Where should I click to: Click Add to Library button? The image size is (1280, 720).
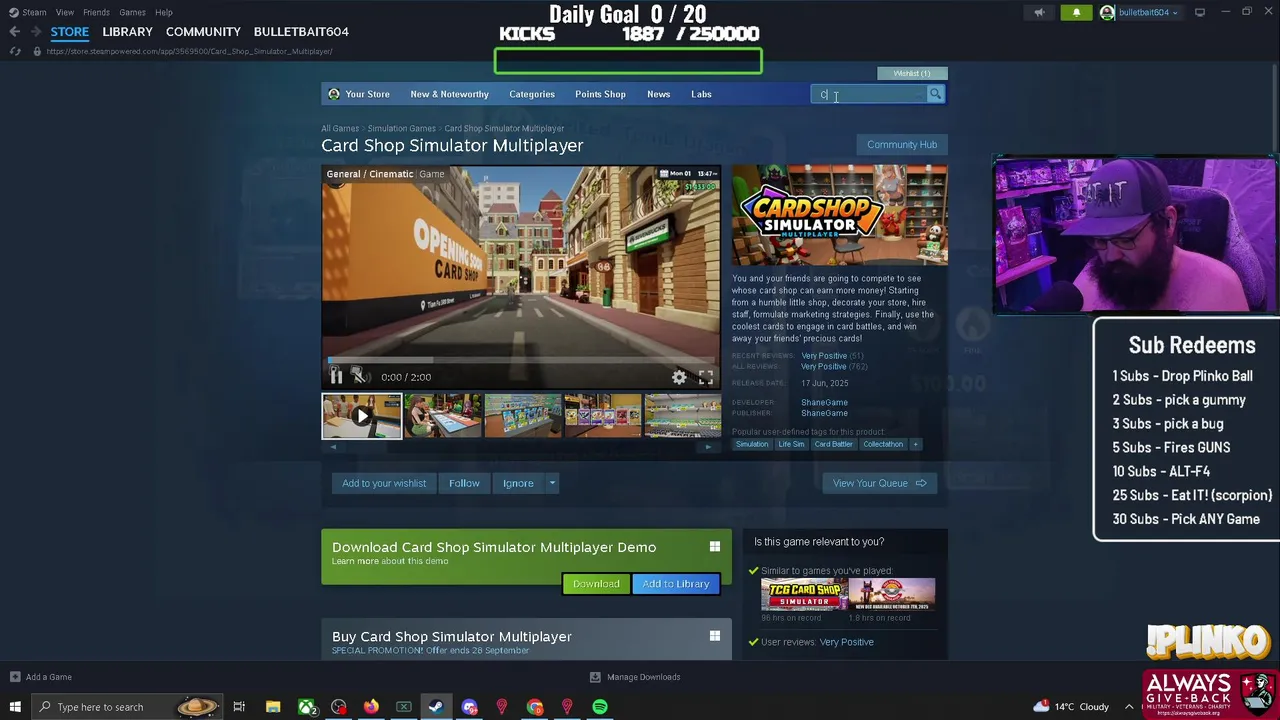coord(676,584)
